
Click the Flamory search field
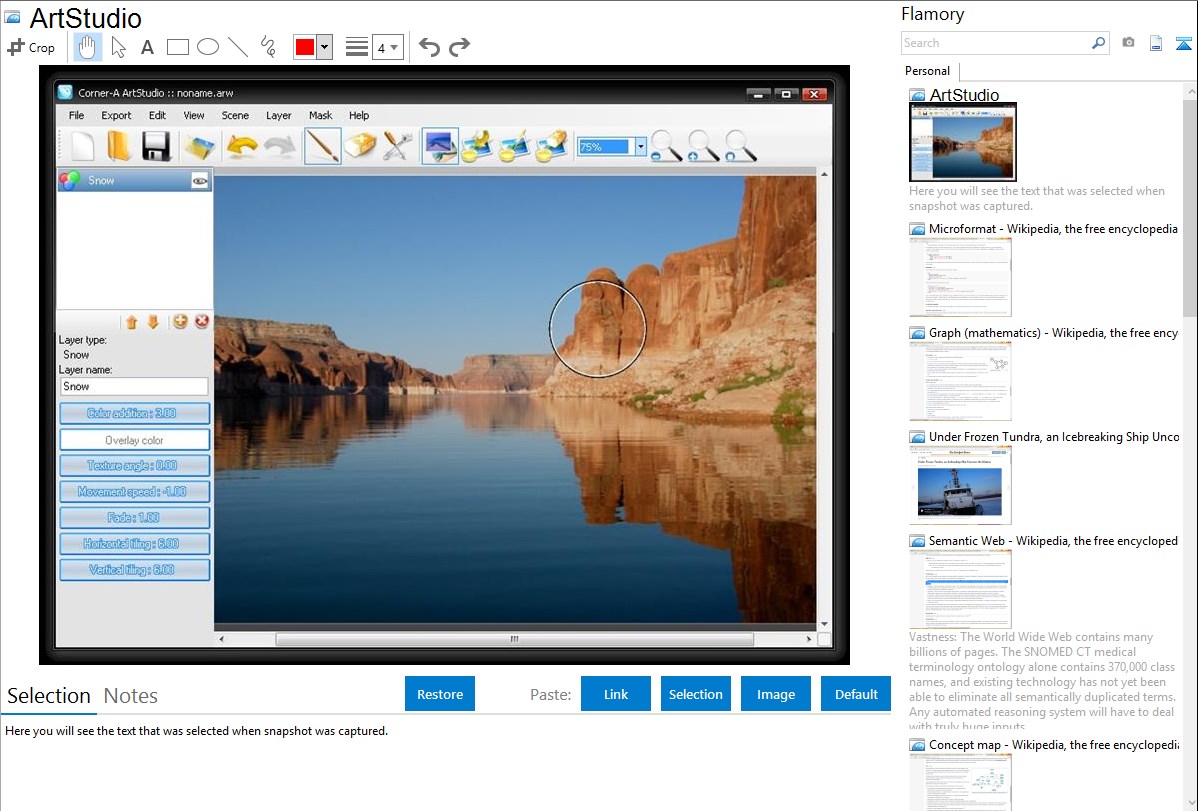[995, 43]
